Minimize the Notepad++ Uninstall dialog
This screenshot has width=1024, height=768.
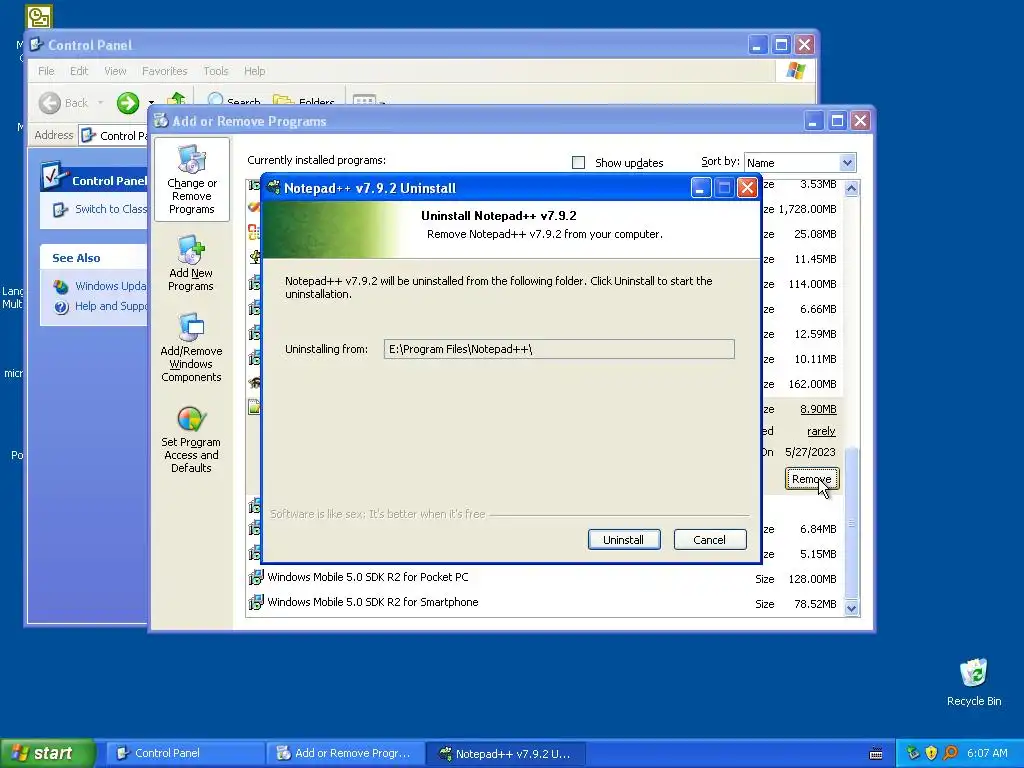[x=700, y=188]
